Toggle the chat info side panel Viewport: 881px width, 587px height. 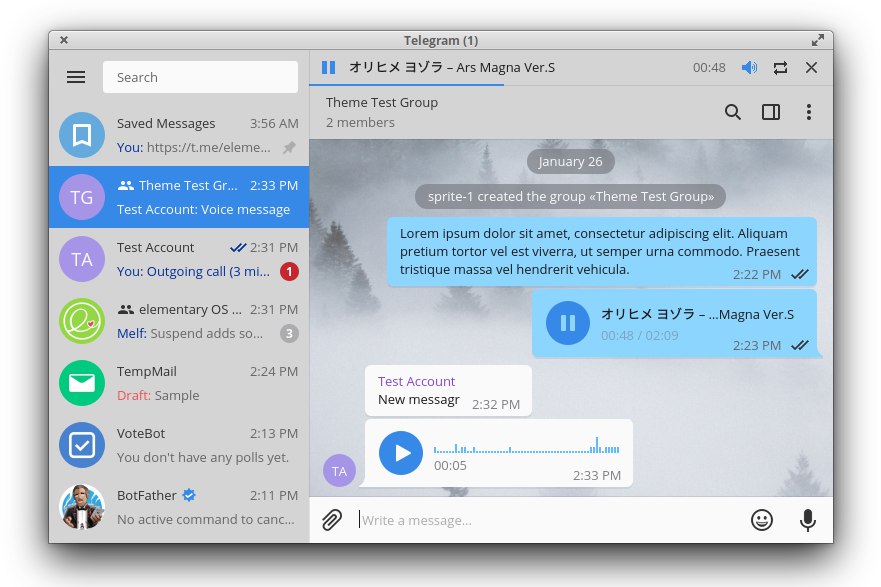[x=771, y=112]
